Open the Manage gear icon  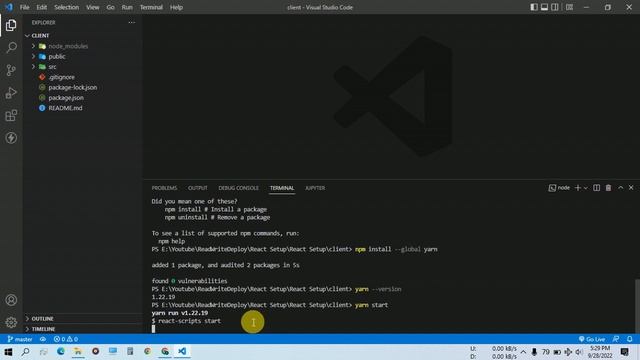(11, 322)
